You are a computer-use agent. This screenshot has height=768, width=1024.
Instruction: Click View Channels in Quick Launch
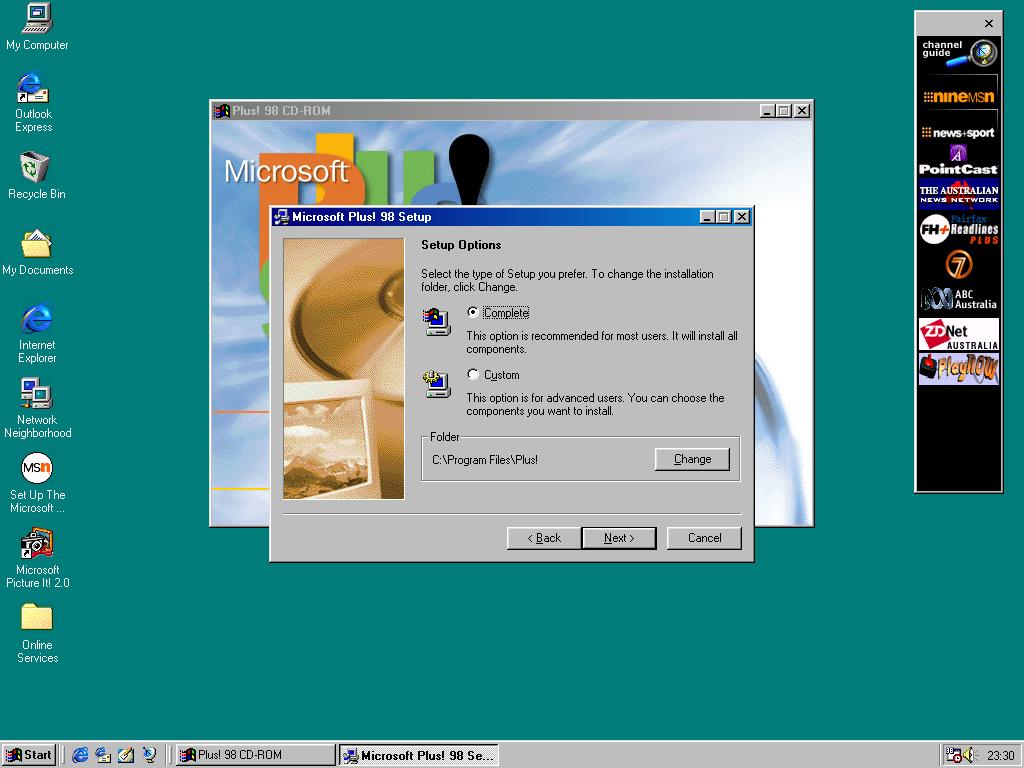[x=150, y=755]
